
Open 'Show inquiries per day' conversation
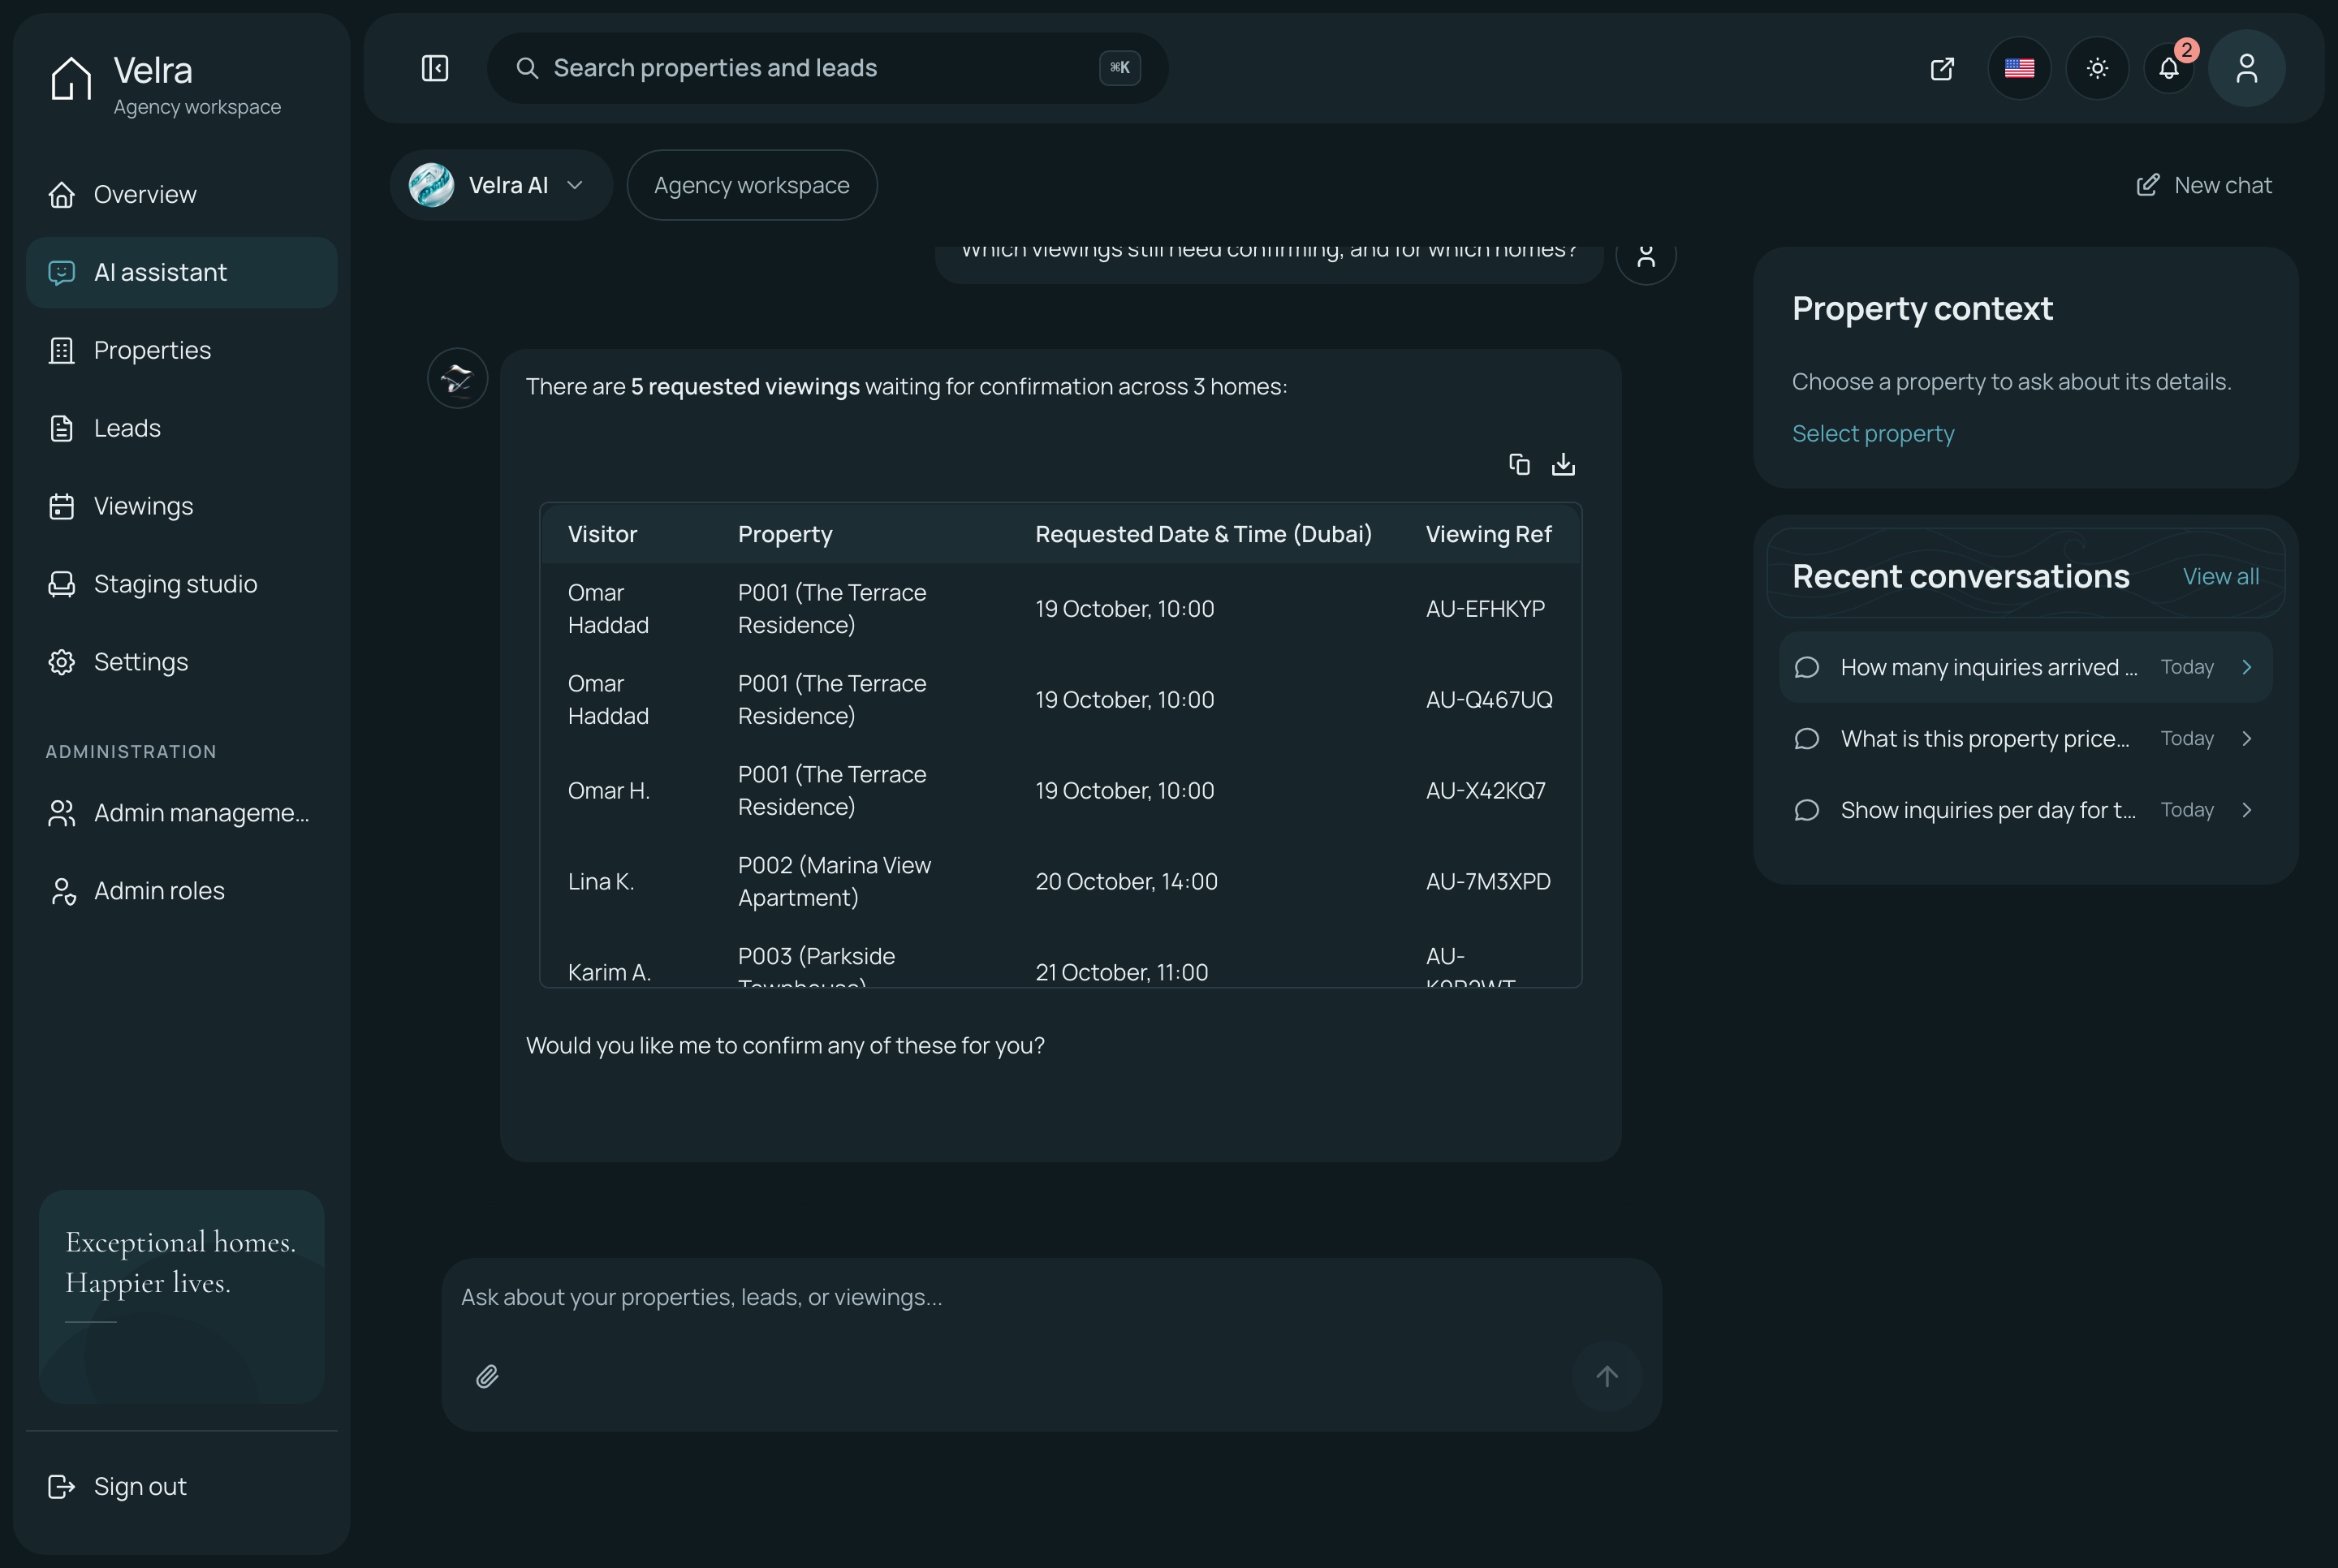2025,810
